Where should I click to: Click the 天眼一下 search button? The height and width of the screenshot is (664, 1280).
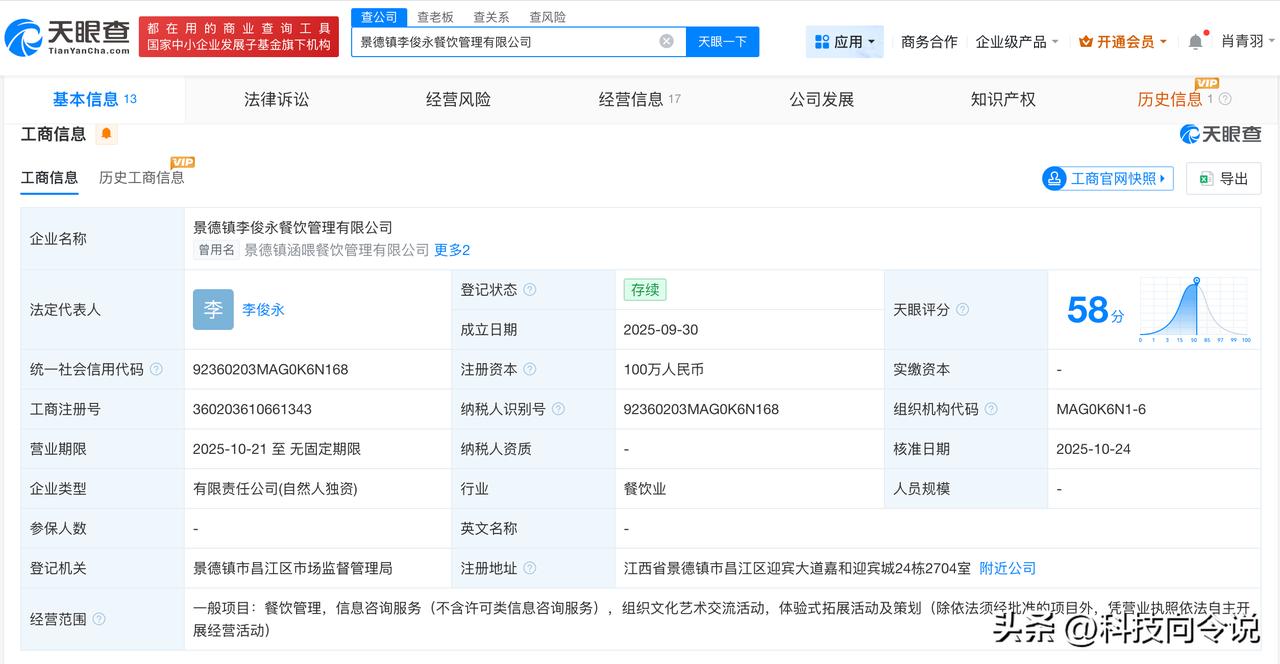722,41
